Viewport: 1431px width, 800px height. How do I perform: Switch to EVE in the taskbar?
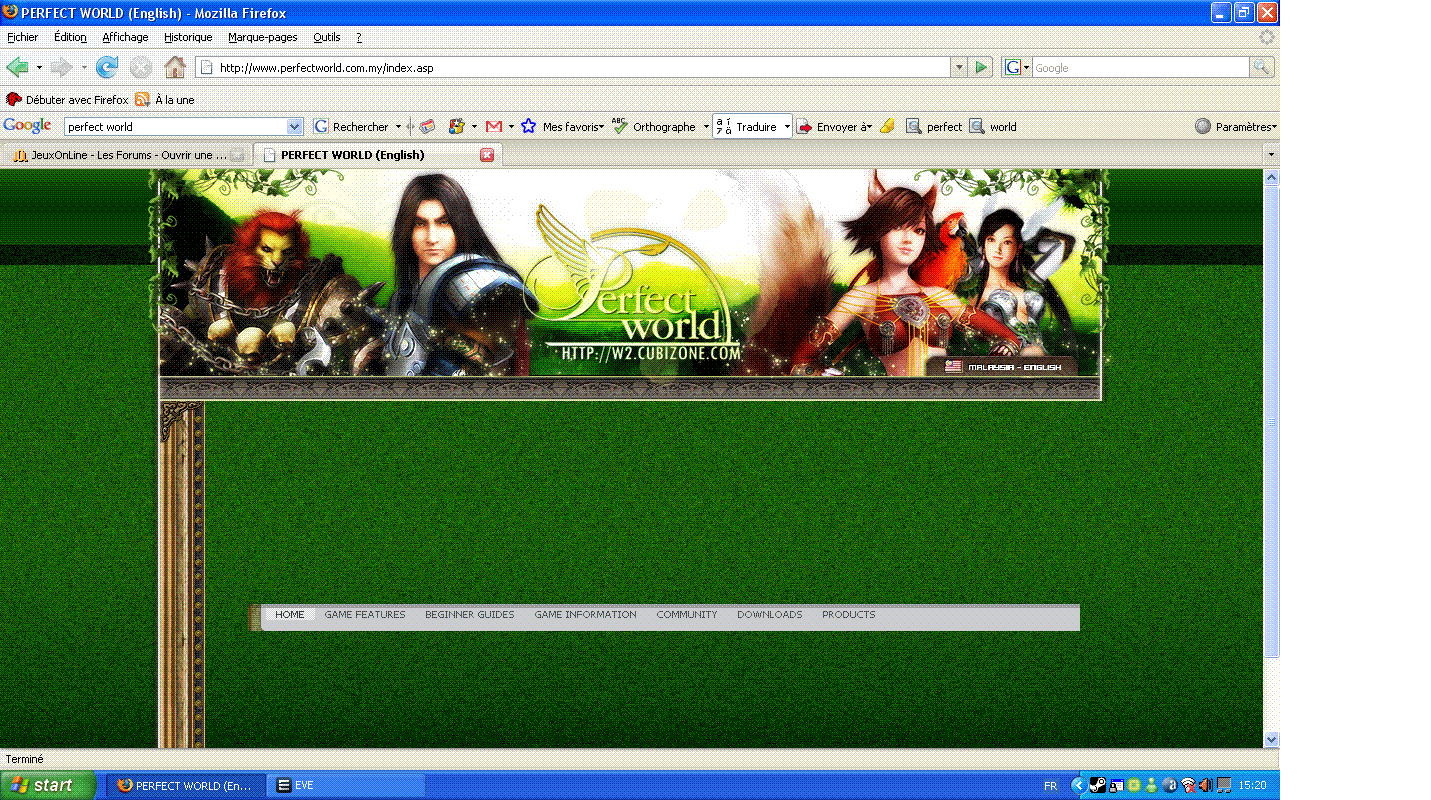(x=347, y=786)
